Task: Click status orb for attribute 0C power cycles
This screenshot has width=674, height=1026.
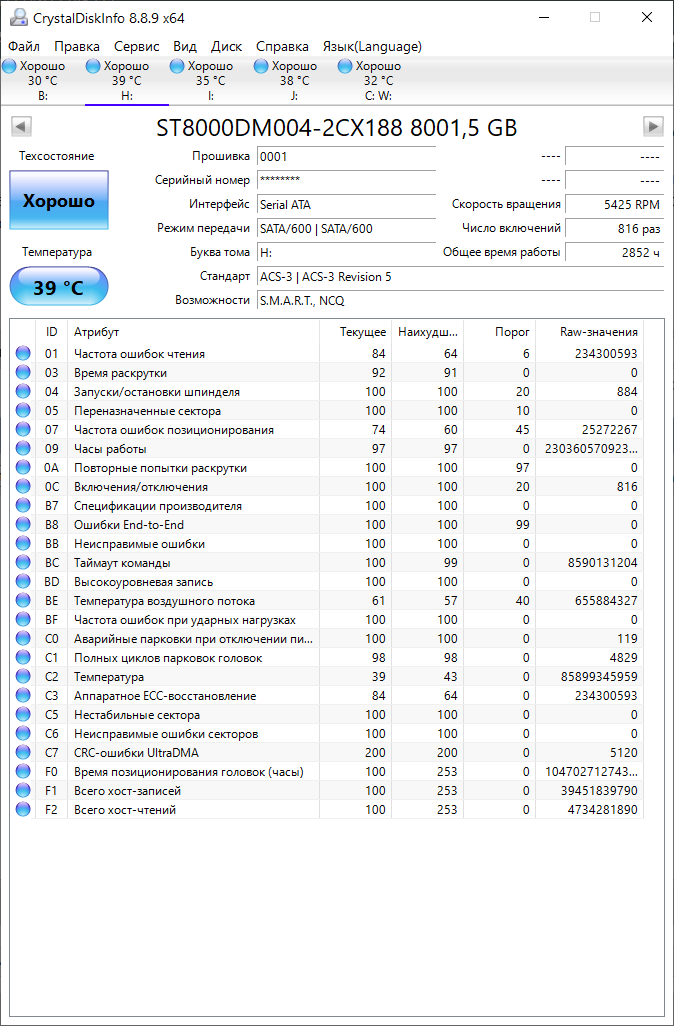Action: click(x=23, y=486)
